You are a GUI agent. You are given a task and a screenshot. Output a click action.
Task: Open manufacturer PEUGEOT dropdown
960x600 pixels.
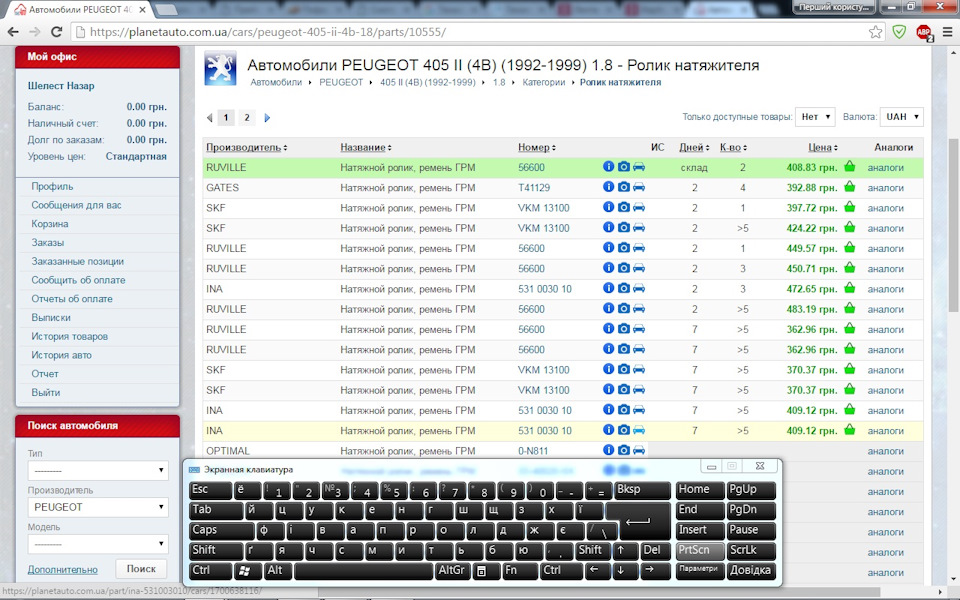(x=98, y=507)
